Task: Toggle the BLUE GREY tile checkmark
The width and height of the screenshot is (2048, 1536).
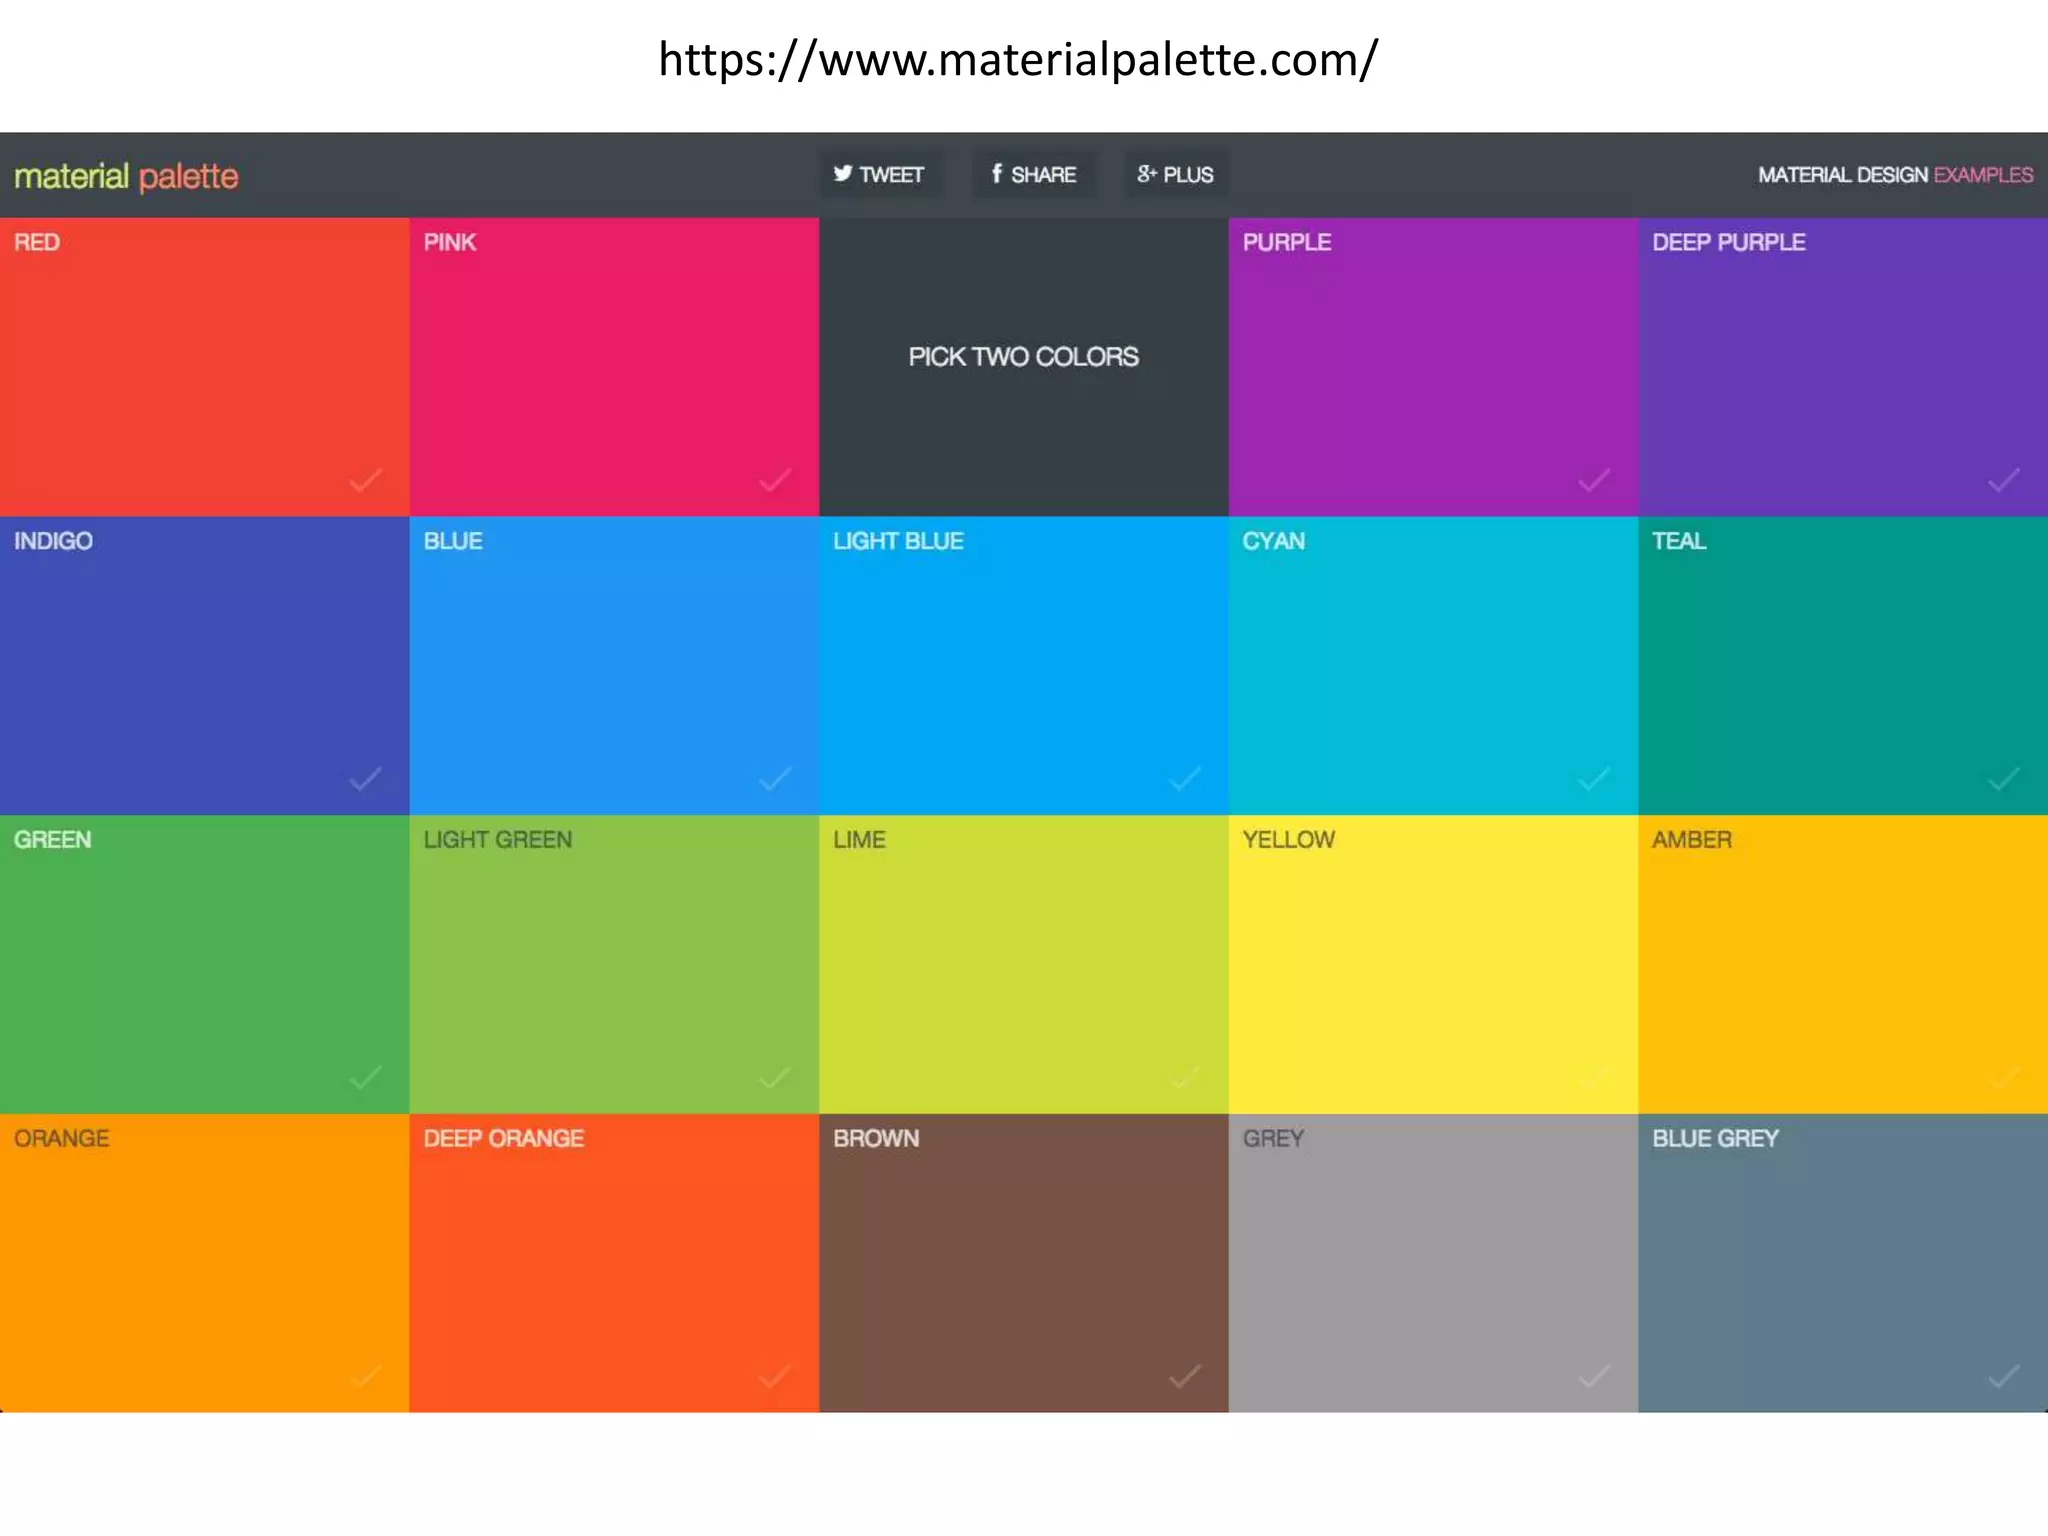Action: click(x=2004, y=1376)
